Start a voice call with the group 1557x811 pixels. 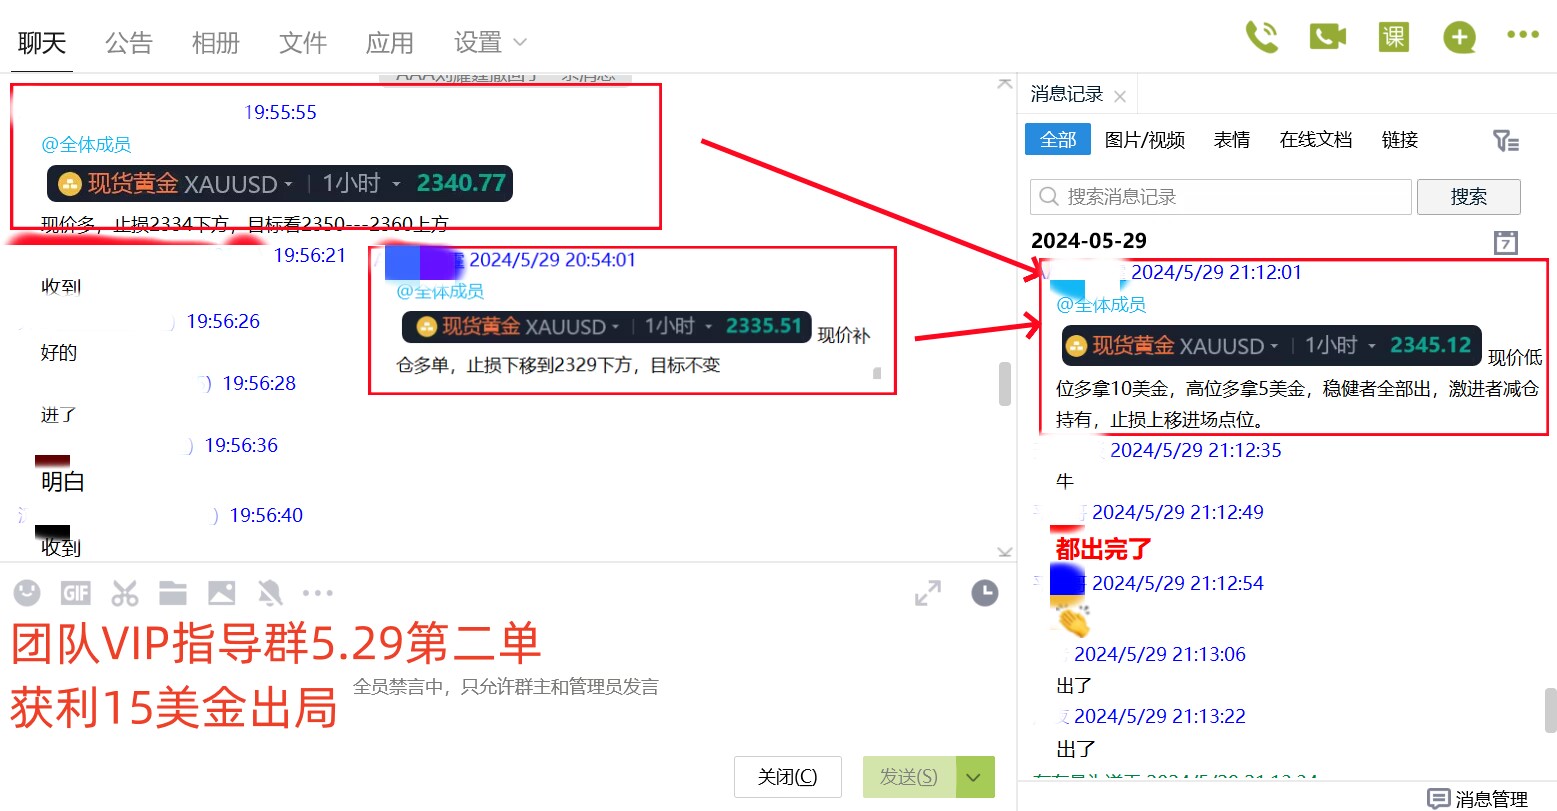(x=1261, y=38)
